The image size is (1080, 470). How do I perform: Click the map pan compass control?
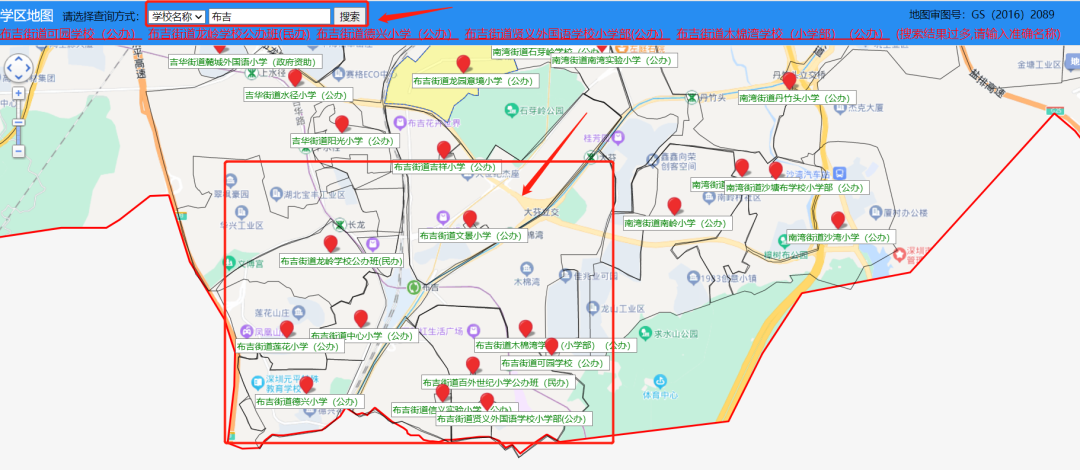[x=19, y=68]
